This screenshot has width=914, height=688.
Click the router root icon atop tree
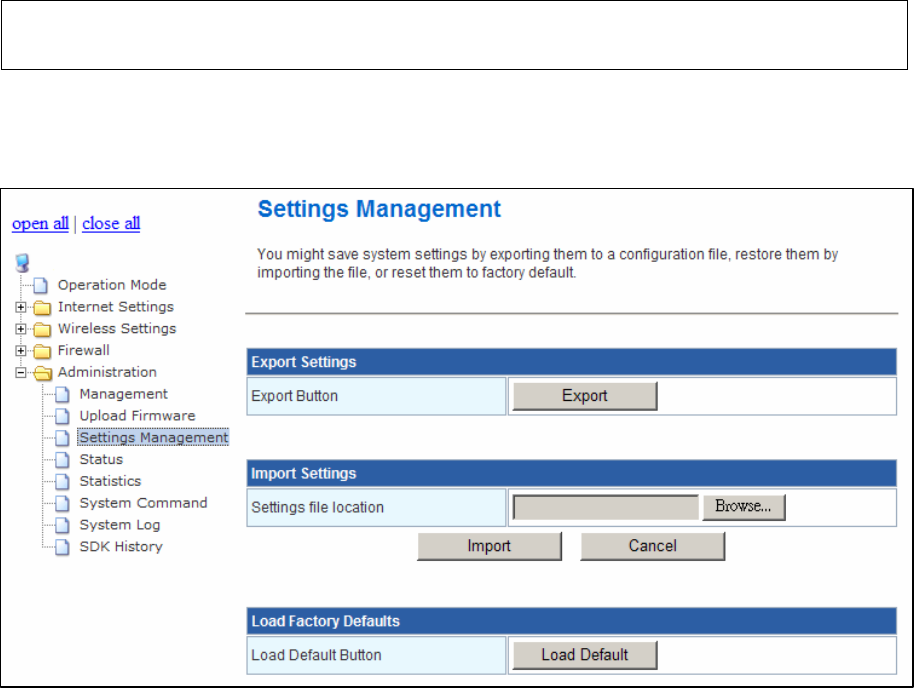point(22,263)
